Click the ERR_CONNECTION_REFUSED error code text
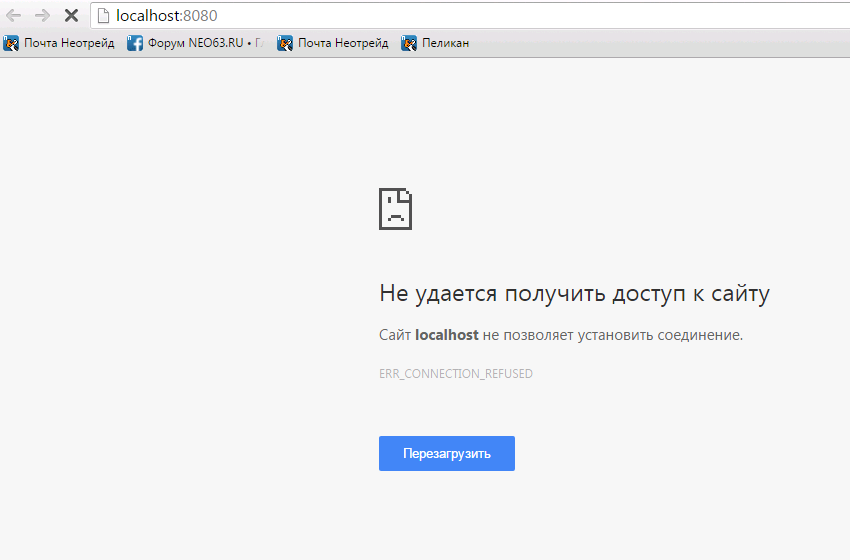850x560 pixels. tap(455, 374)
